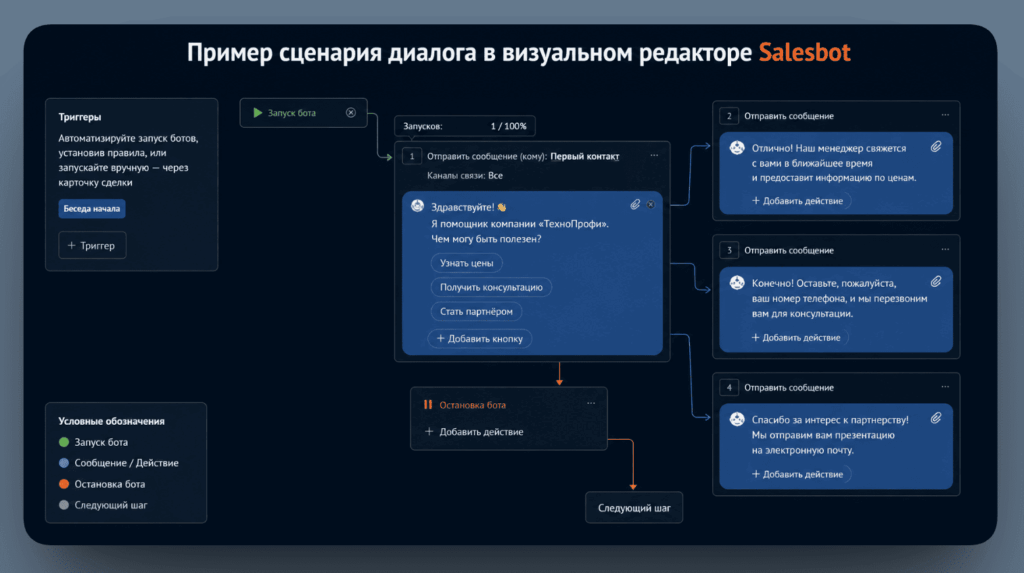The width and height of the screenshot is (1024, 573).
Task: Click the message text Чем могу быть полезен?
Action: (486, 239)
